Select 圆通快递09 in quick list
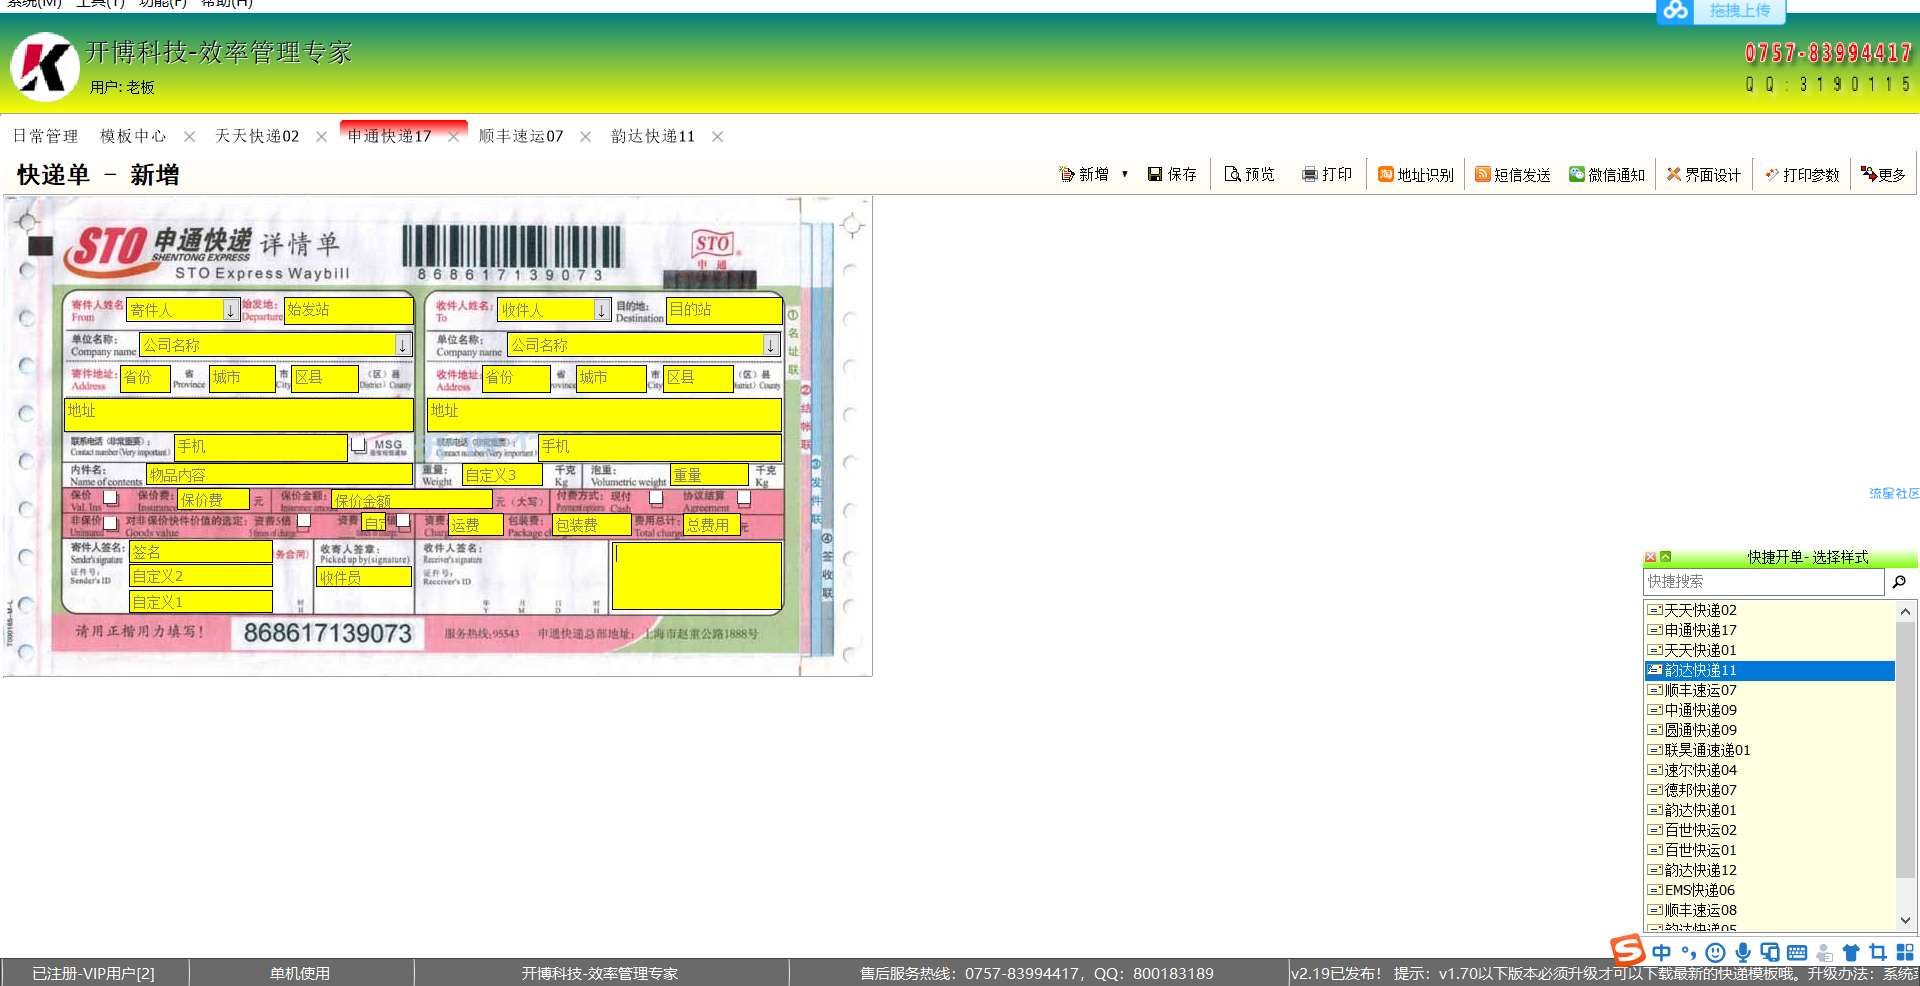 coord(1770,730)
